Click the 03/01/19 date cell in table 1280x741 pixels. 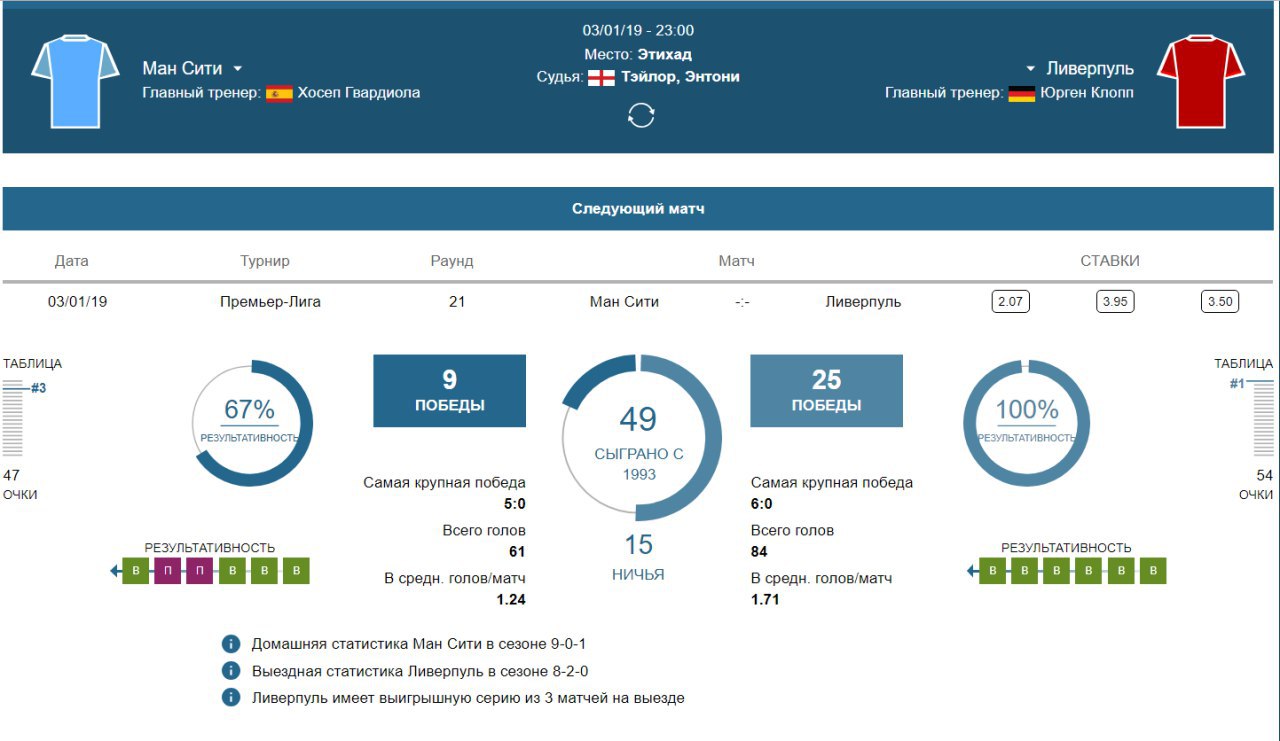[x=77, y=301]
